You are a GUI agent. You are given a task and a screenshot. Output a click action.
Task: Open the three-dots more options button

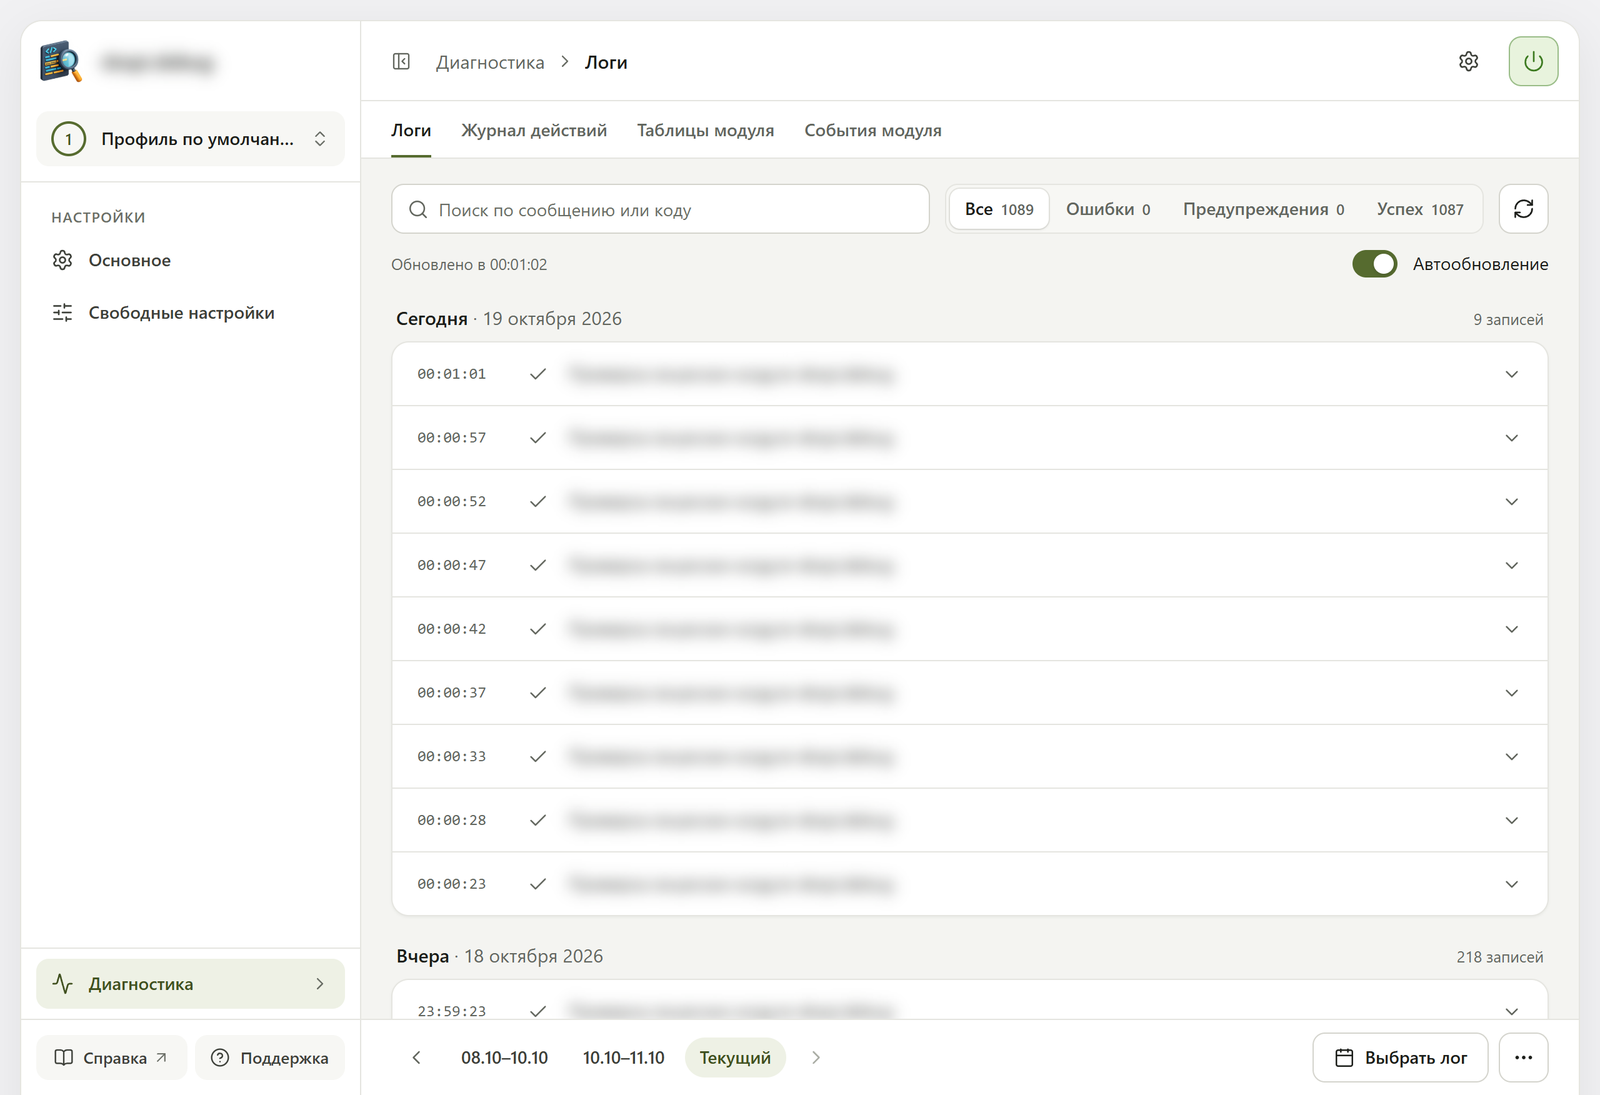point(1523,1058)
